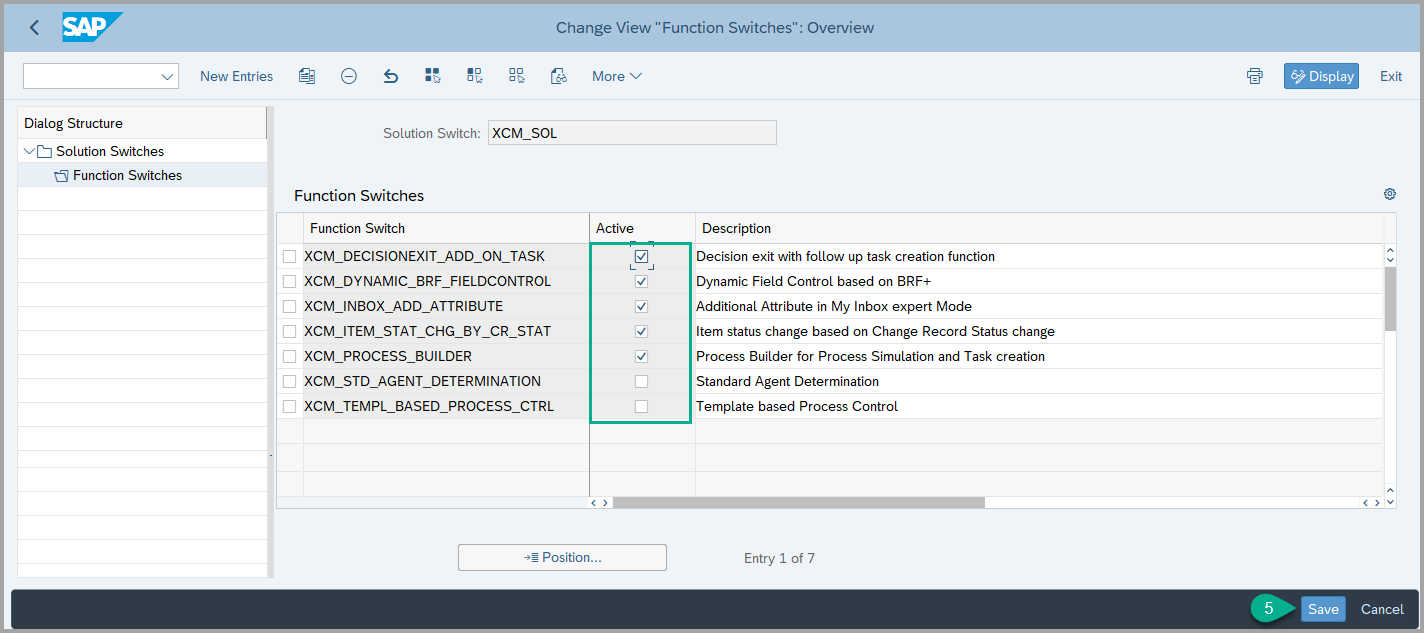Click the Delete (minus circle) icon
The width and height of the screenshot is (1424, 633).
tap(349, 76)
